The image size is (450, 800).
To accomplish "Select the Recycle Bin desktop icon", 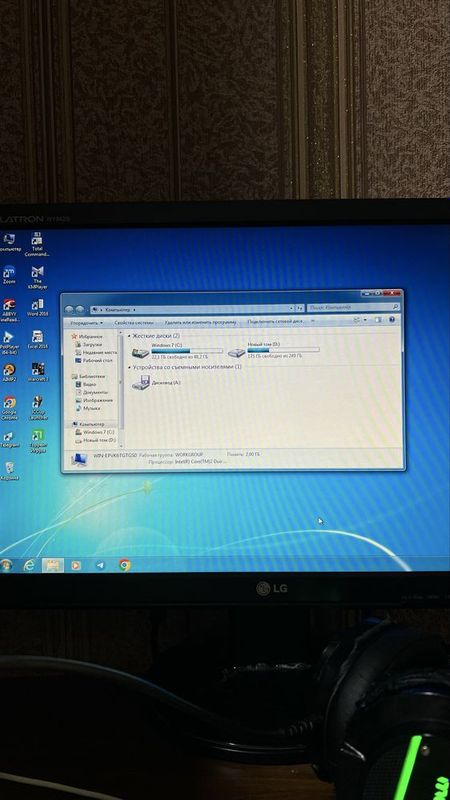I will coord(9,471).
